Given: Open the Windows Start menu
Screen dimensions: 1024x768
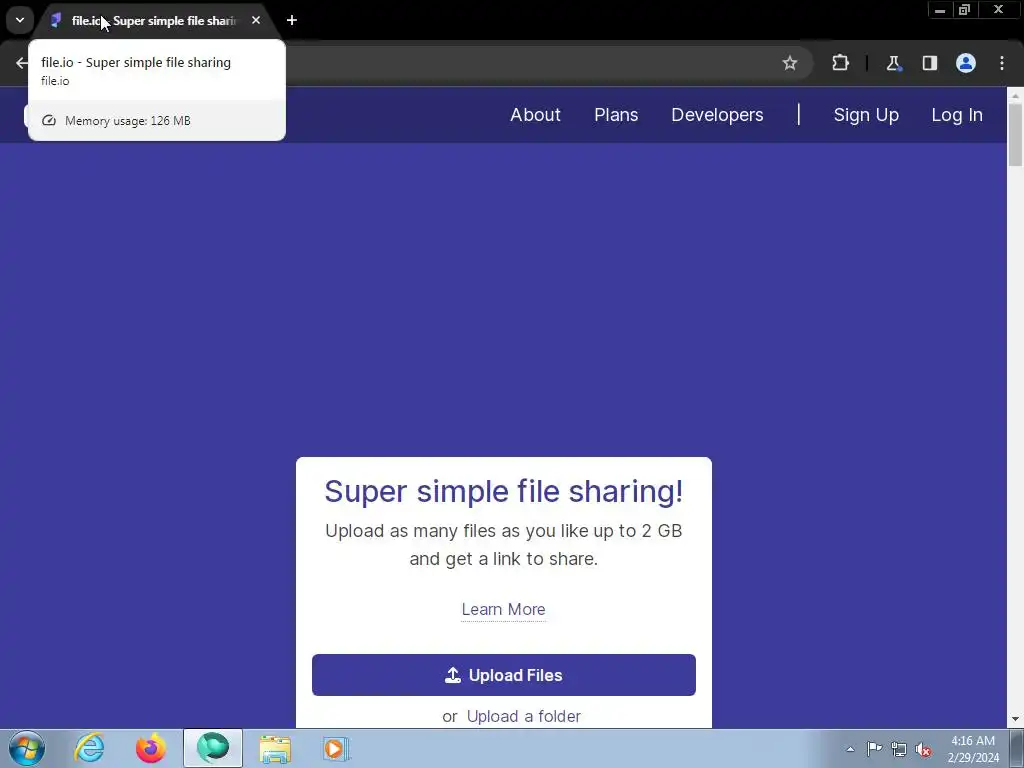Looking at the screenshot, I should (27, 748).
